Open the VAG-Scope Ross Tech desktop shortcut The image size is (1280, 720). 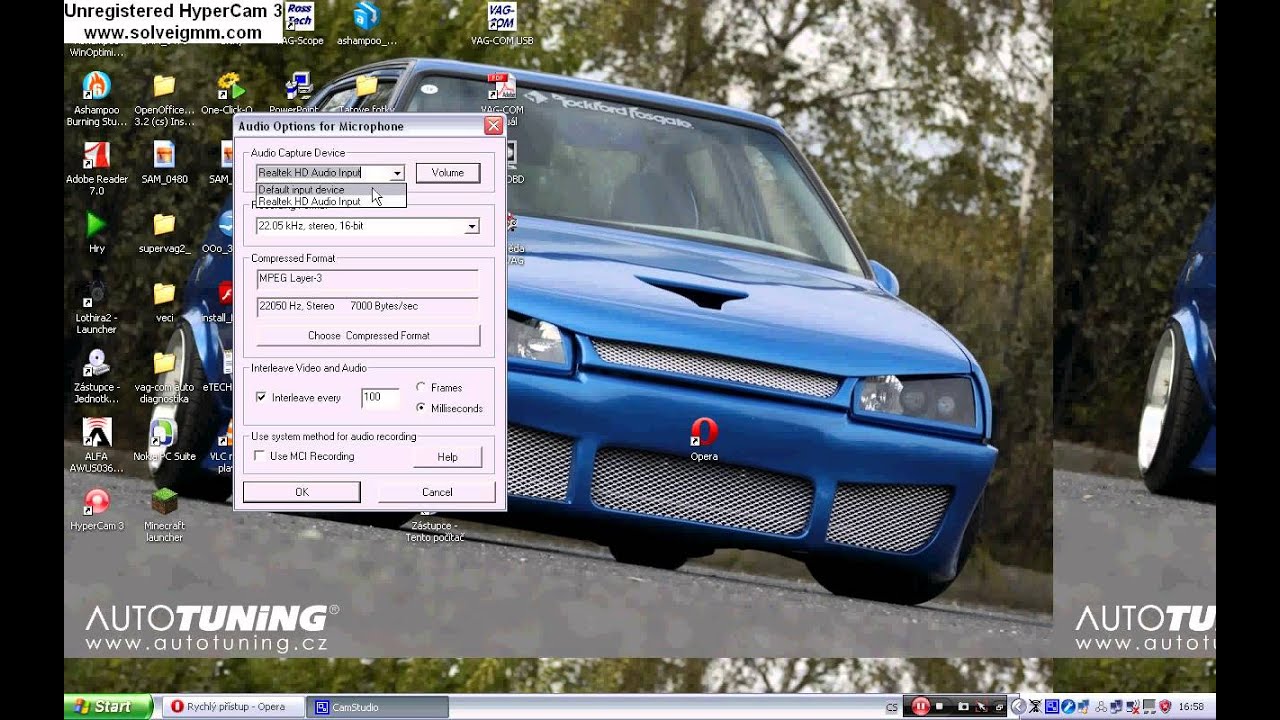click(x=300, y=24)
